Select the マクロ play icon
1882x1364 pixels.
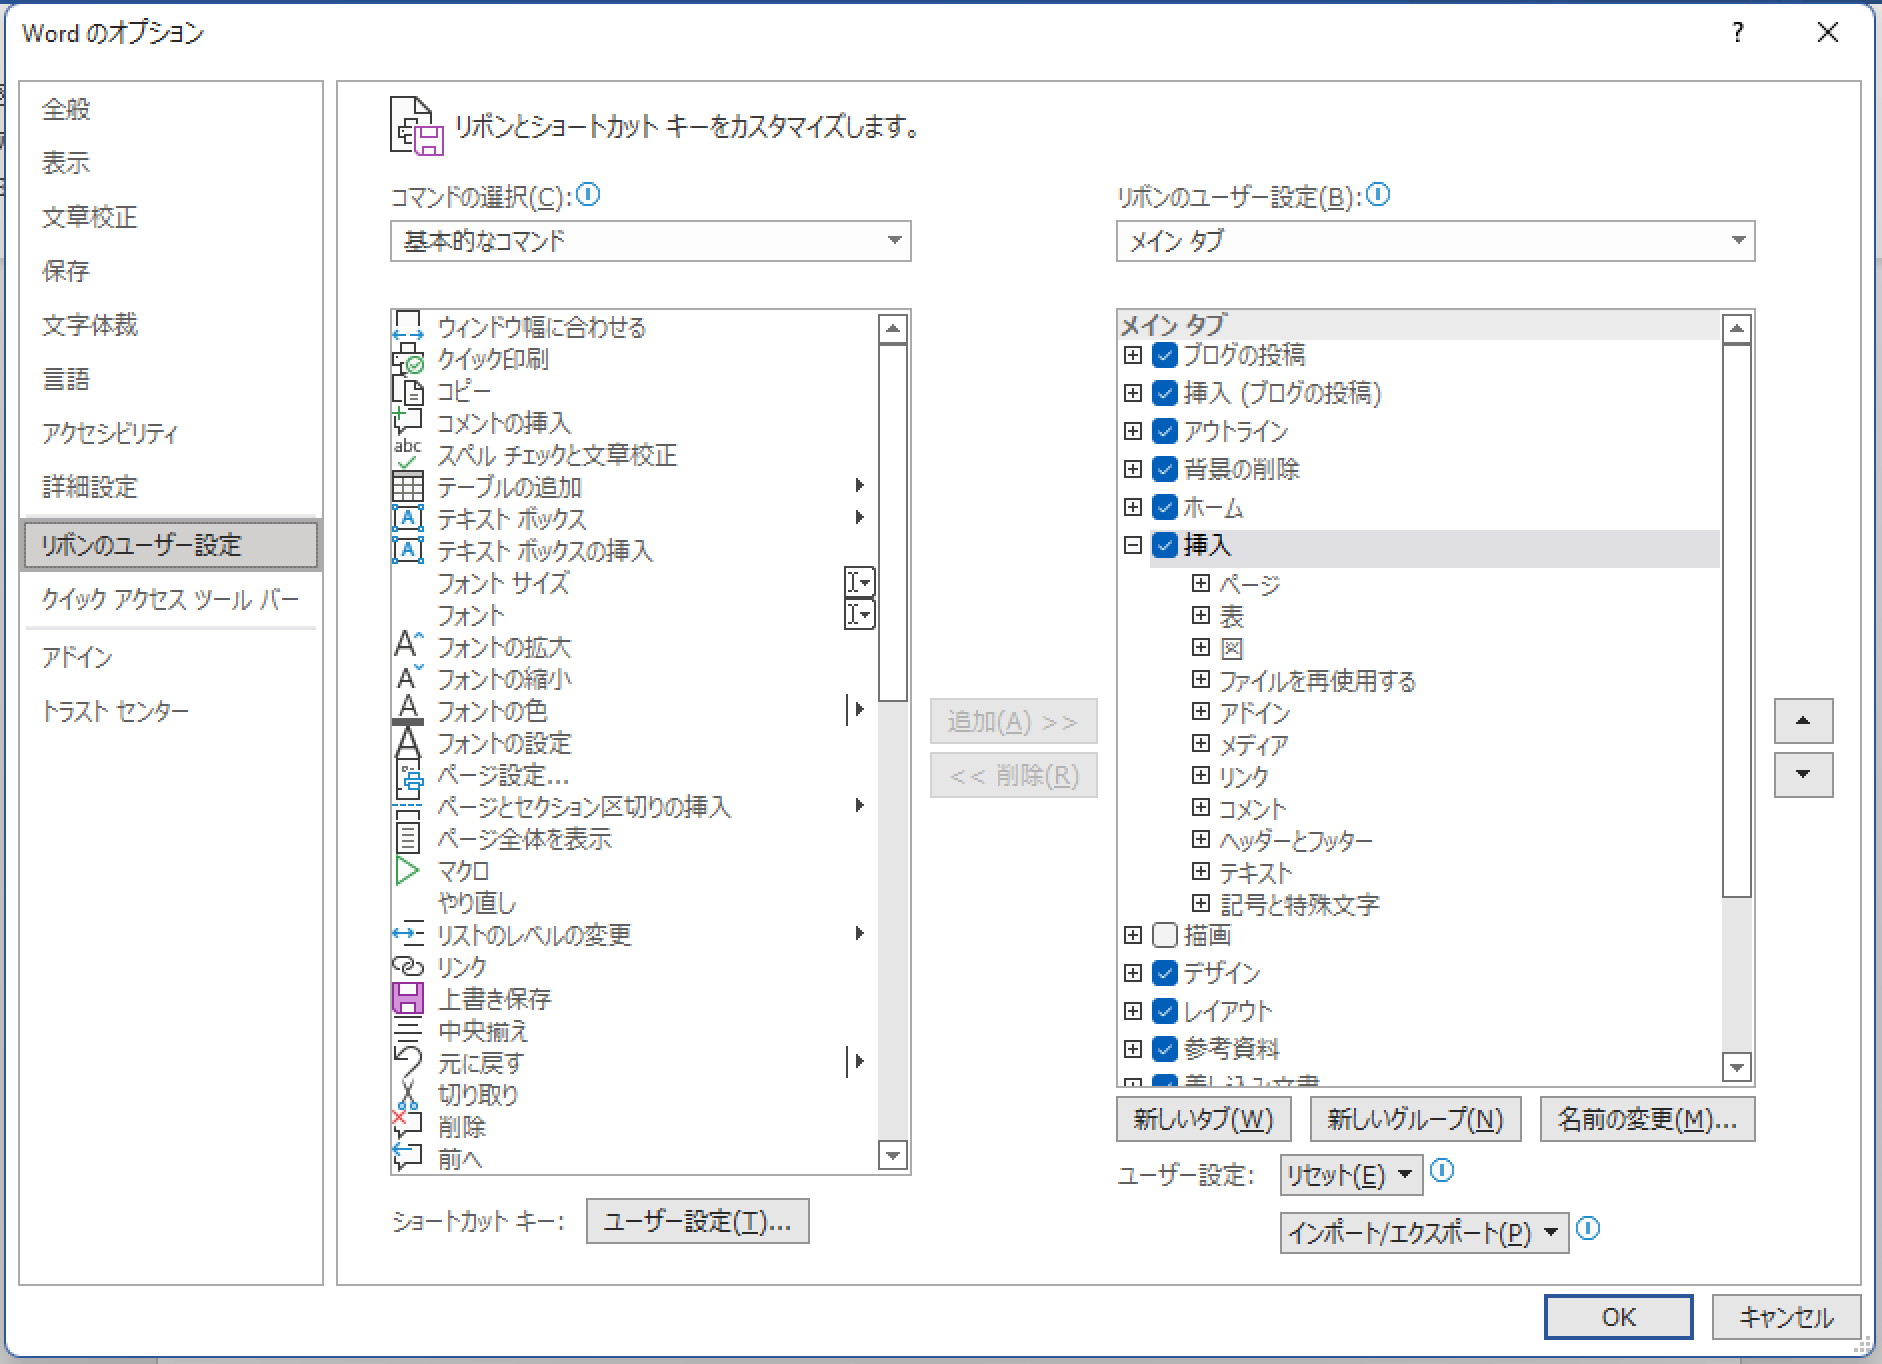click(407, 871)
